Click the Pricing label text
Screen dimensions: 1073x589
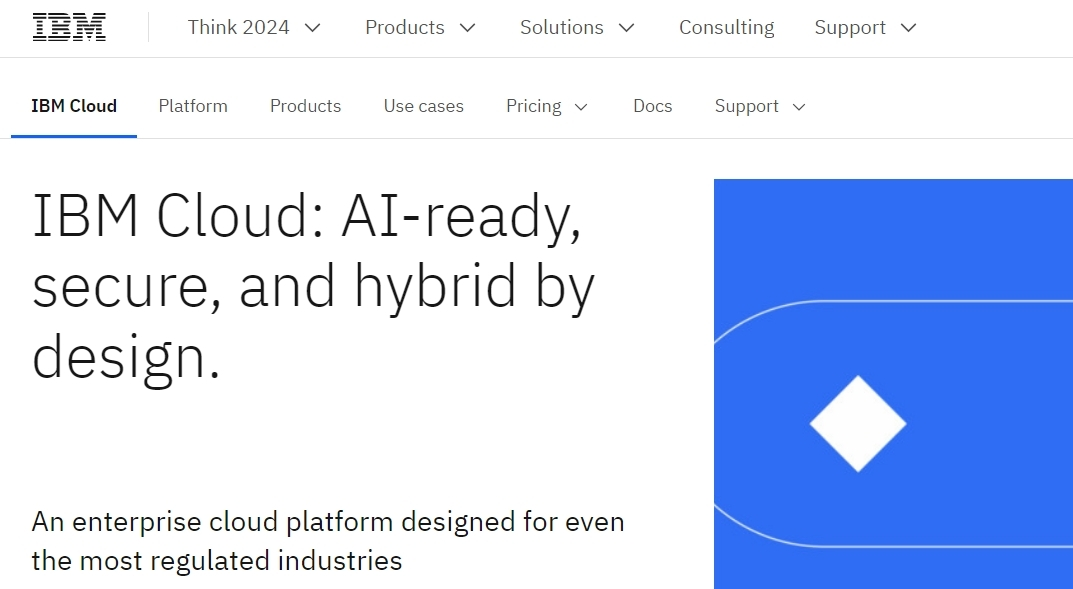coord(533,106)
